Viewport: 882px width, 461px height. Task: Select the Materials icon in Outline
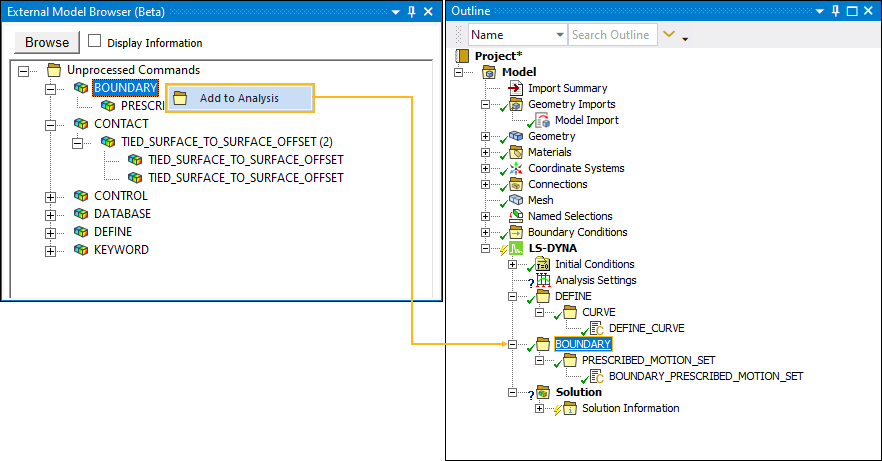516,152
